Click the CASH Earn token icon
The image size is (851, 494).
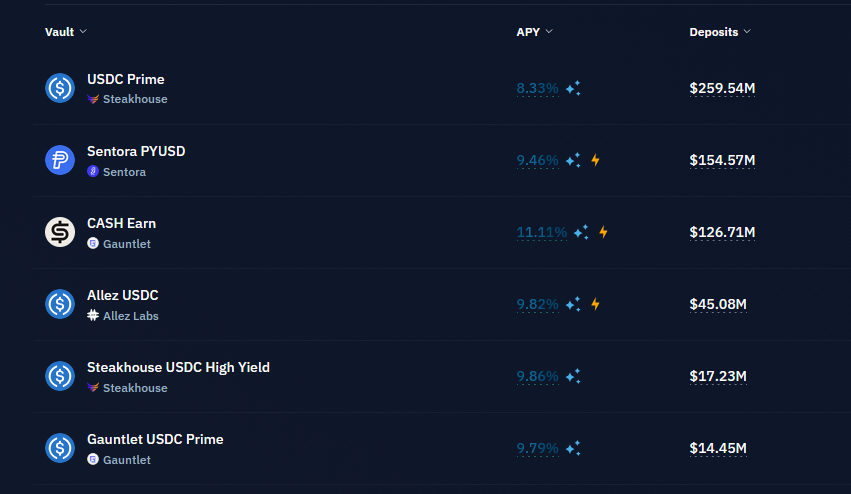[60, 232]
